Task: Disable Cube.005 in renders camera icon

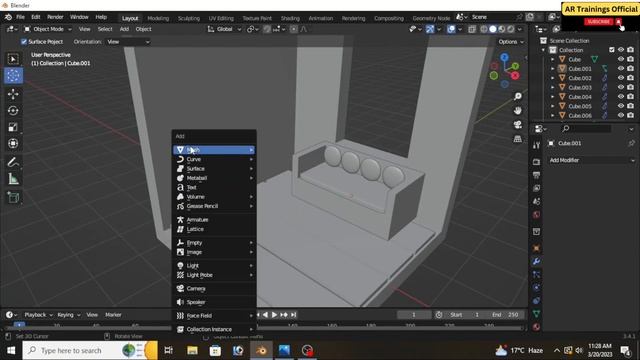Action: click(x=631, y=106)
